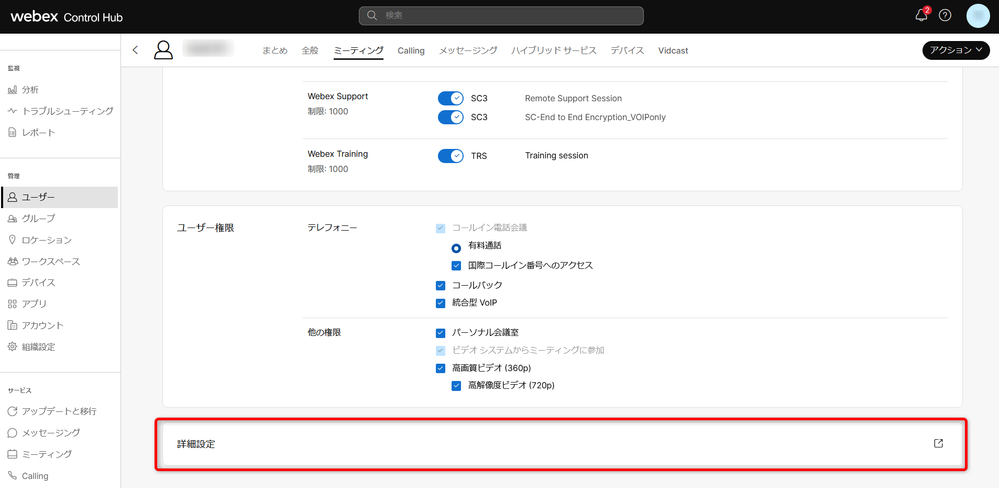Switch to the Calling tab
This screenshot has width=999, height=488.
tap(411, 50)
